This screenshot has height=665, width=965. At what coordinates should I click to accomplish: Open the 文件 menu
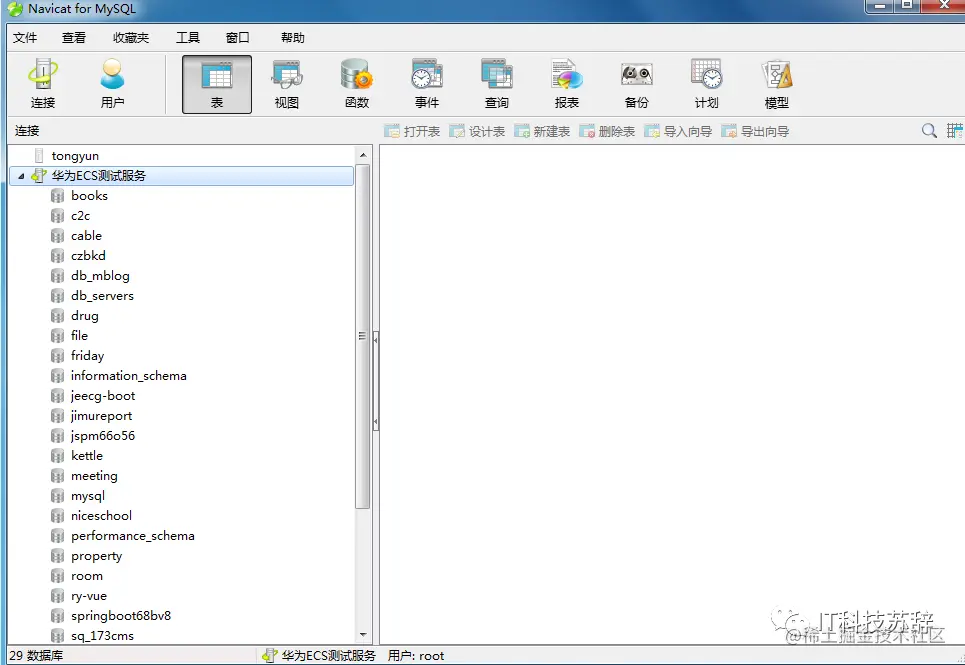[x=25, y=38]
